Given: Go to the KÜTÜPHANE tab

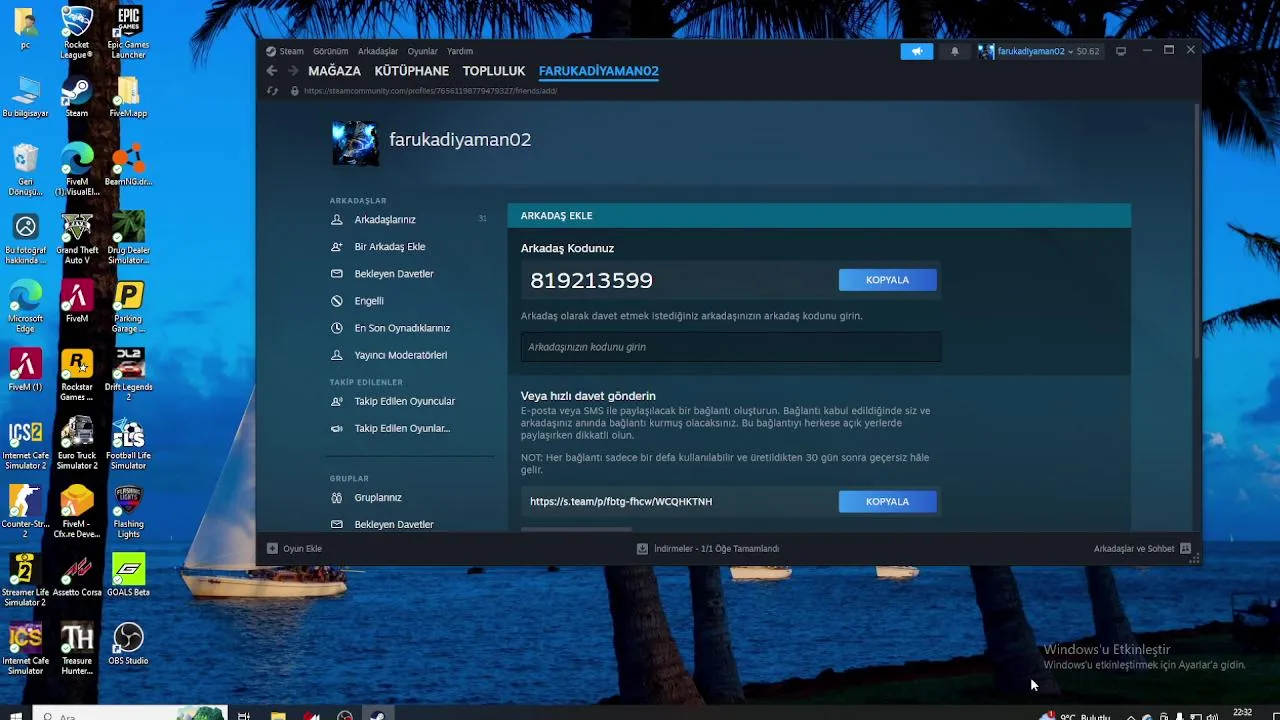Looking at the screenshot, I should click(x=411, y=71).
